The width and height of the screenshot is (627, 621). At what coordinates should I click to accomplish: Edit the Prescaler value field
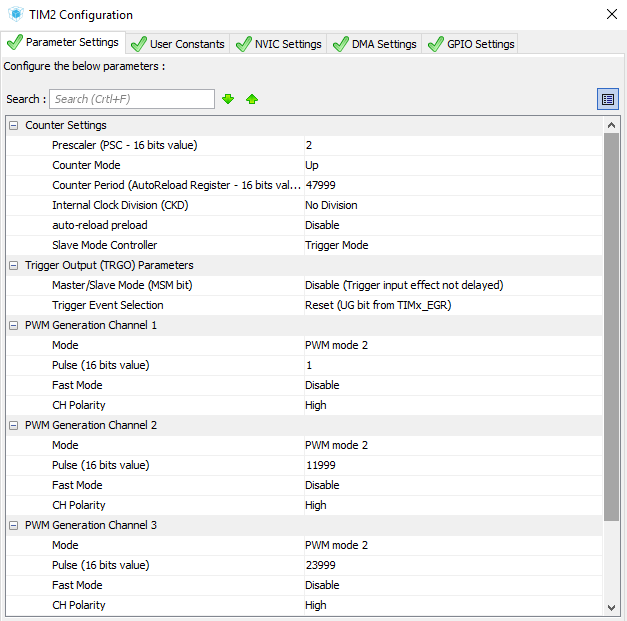(x=450, y=145)
